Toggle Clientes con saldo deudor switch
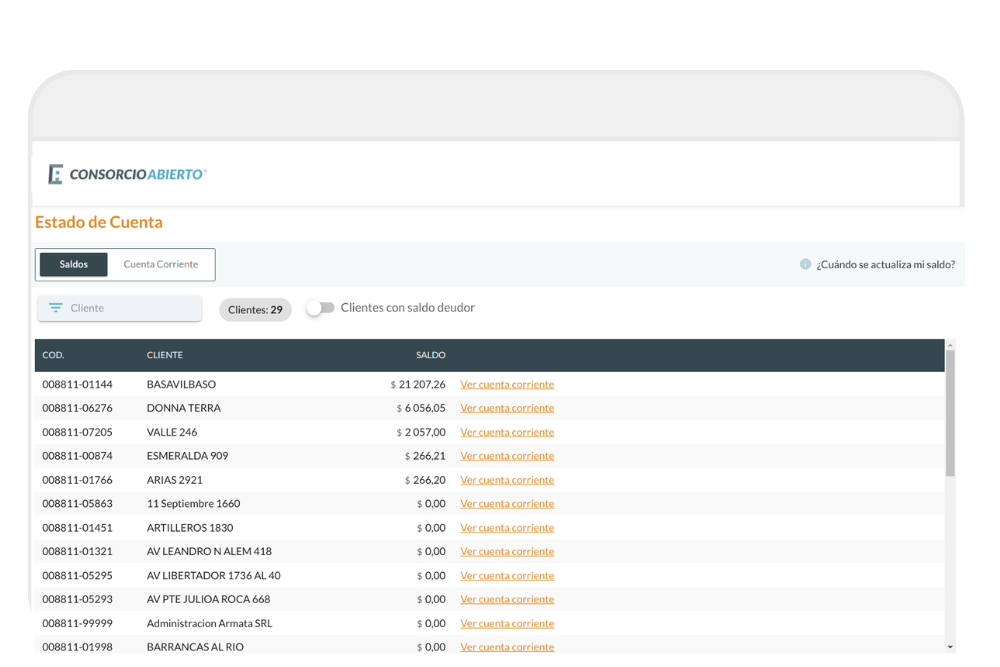 click(x=320, y=308)
